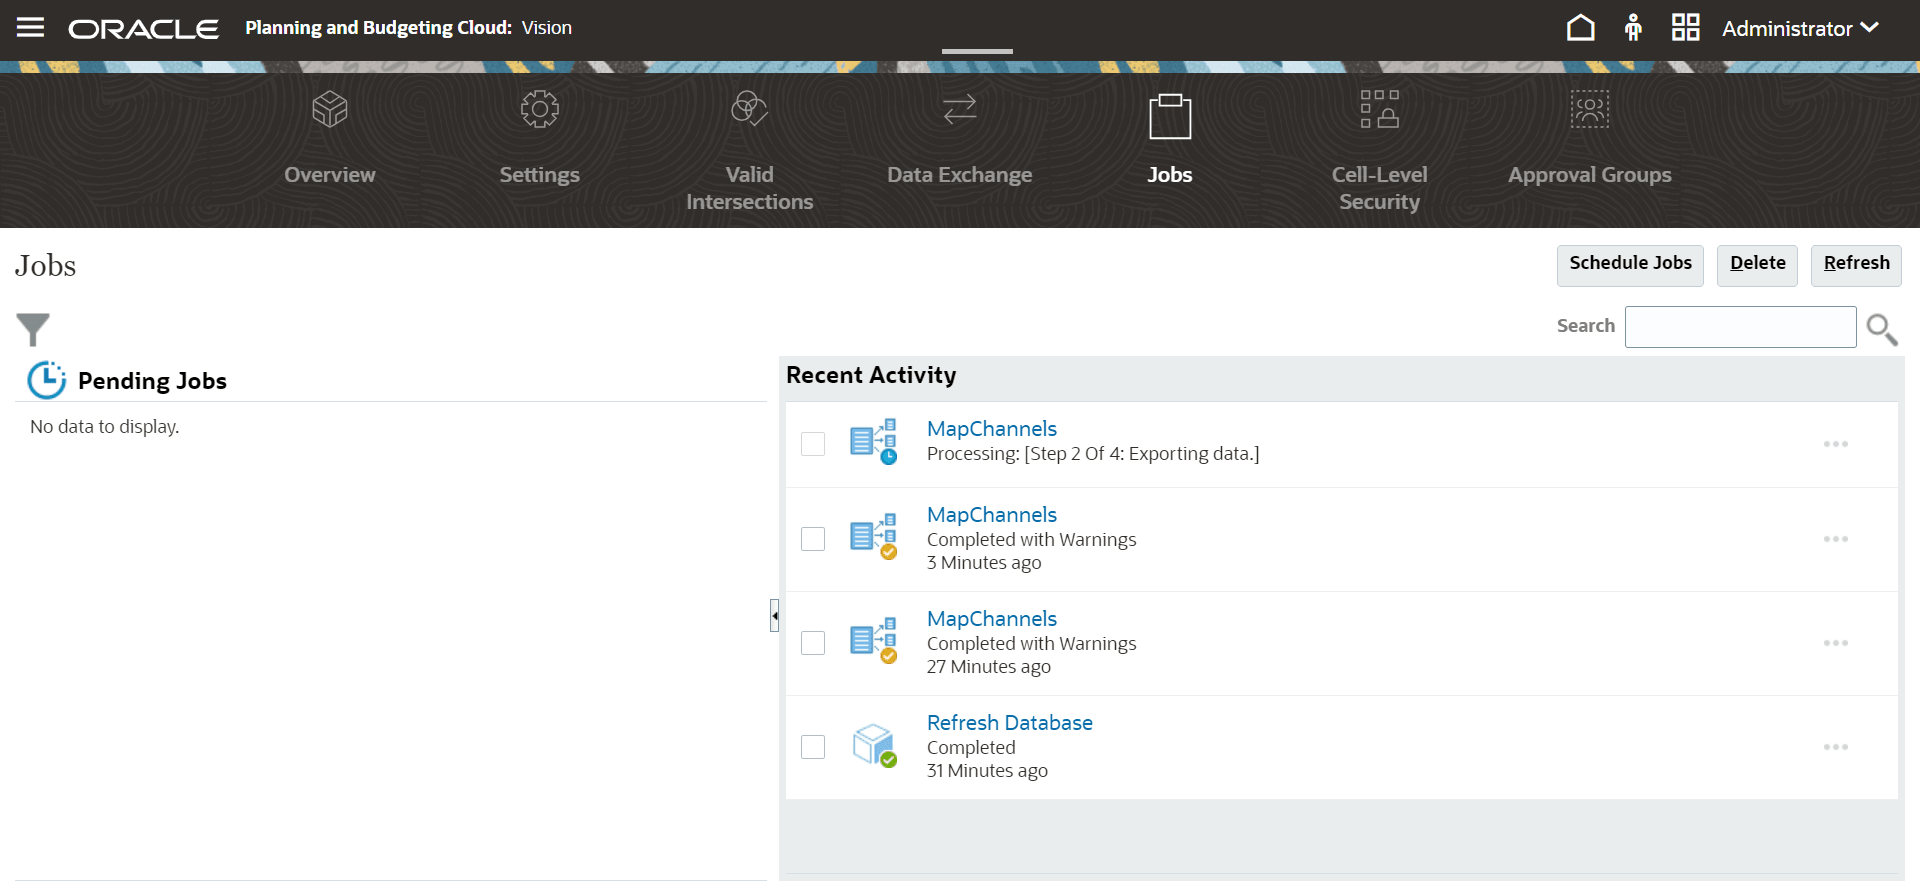The width and height of the screenshot is (1920, 891).
Task: Tick the Refresh Database job checkbox
Action: (813, 747)
